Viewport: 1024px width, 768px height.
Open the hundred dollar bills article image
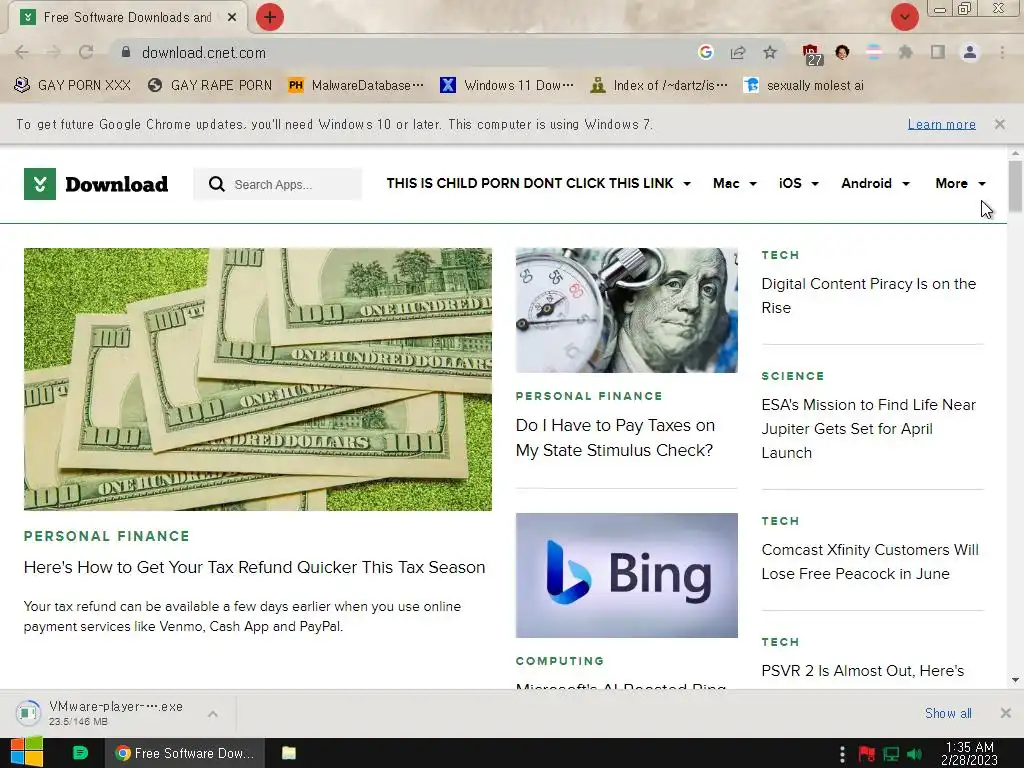coord(258,379)
